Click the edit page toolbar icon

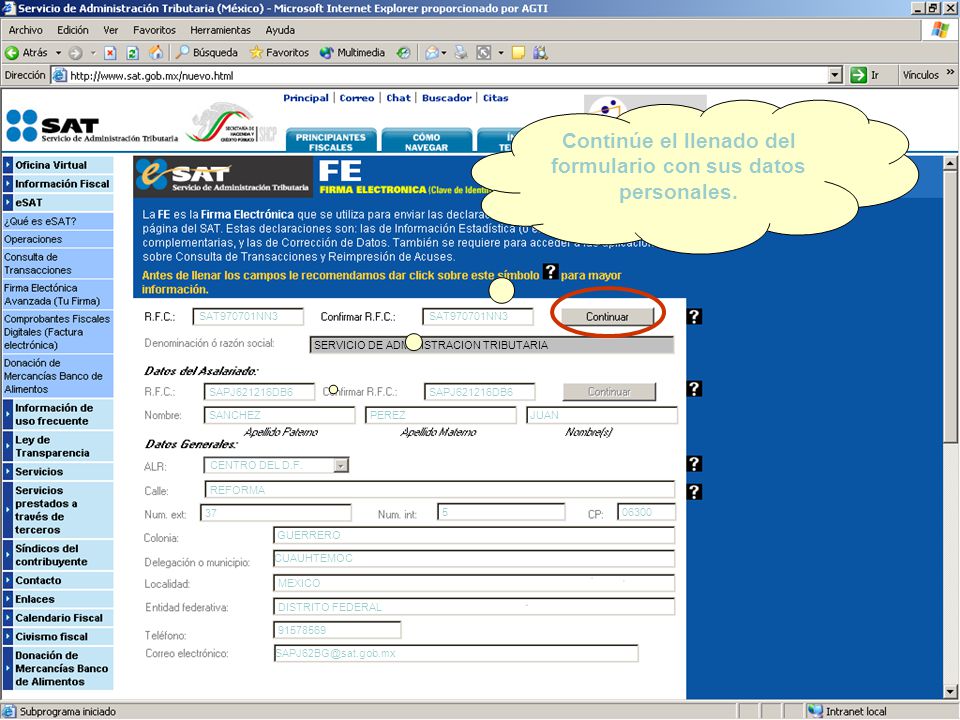coord(484,53)
